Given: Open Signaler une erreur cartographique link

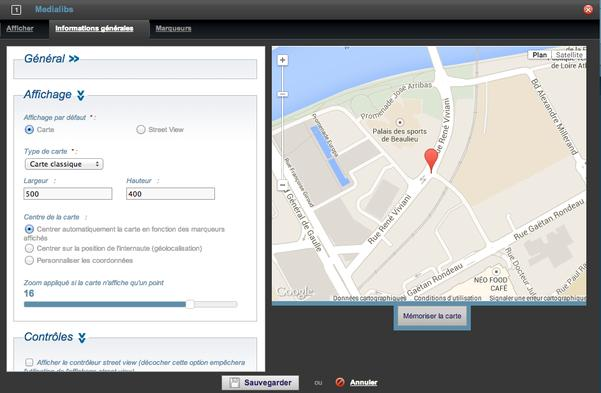Looking at the screenshot, I should point(538,298).
